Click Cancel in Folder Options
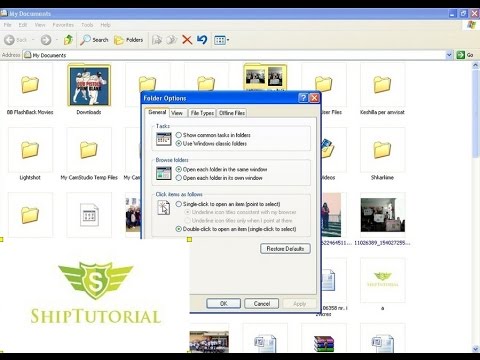Screen dimensions: 480x360 click(x=262, y=304)
